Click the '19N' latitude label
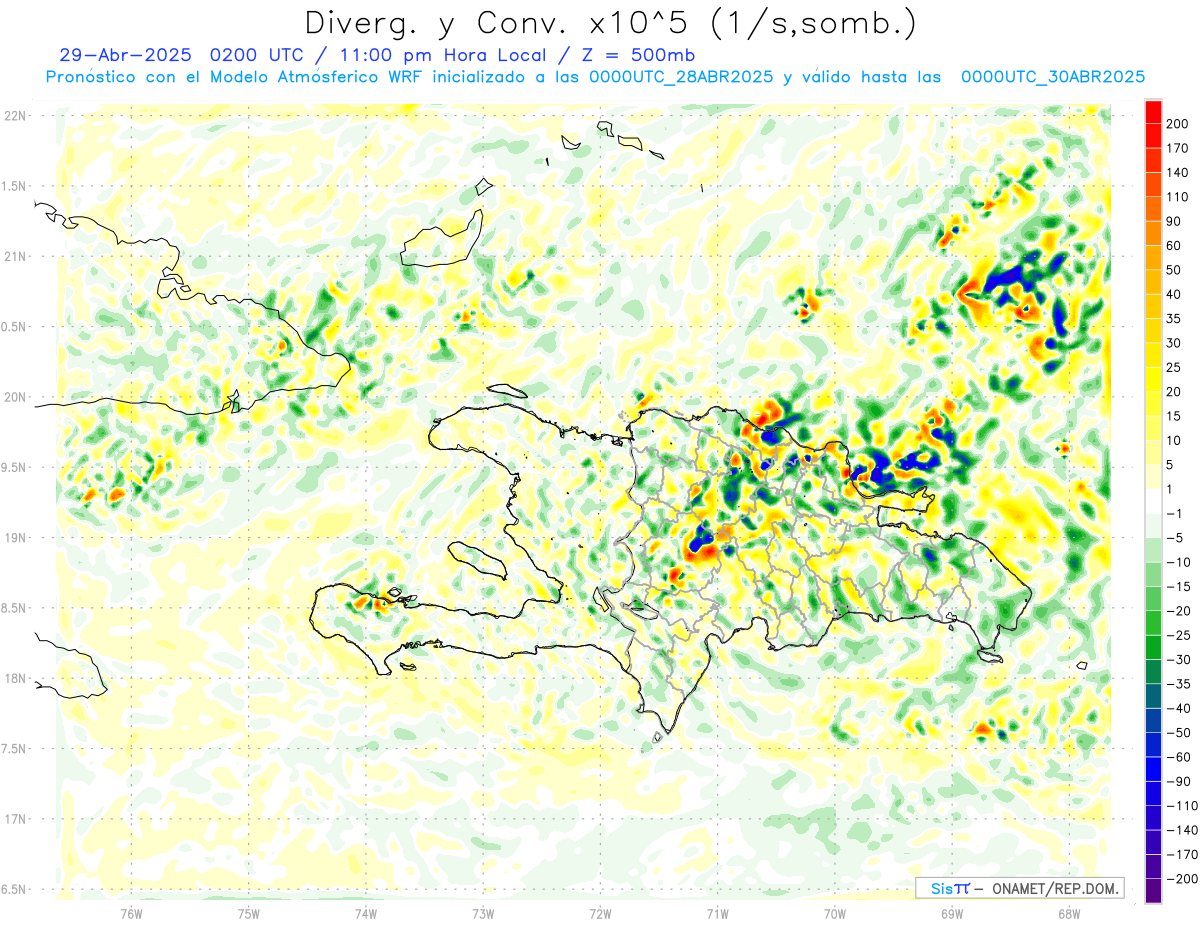Viewport: 1200px width, 927px height. pos(16,537)
